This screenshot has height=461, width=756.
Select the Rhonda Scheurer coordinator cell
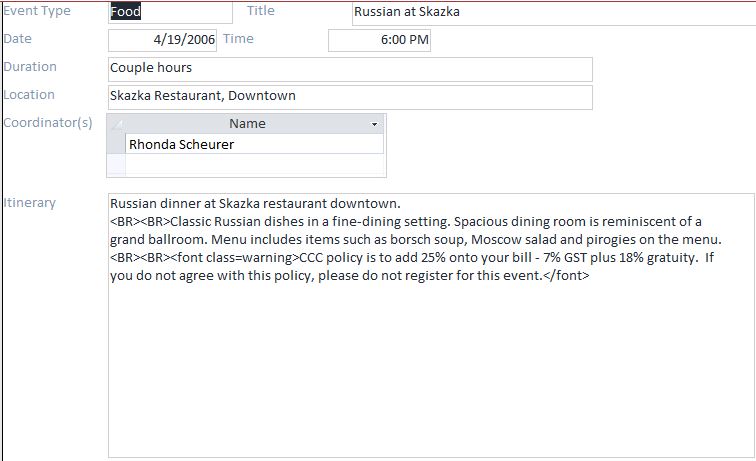[254, 144]
